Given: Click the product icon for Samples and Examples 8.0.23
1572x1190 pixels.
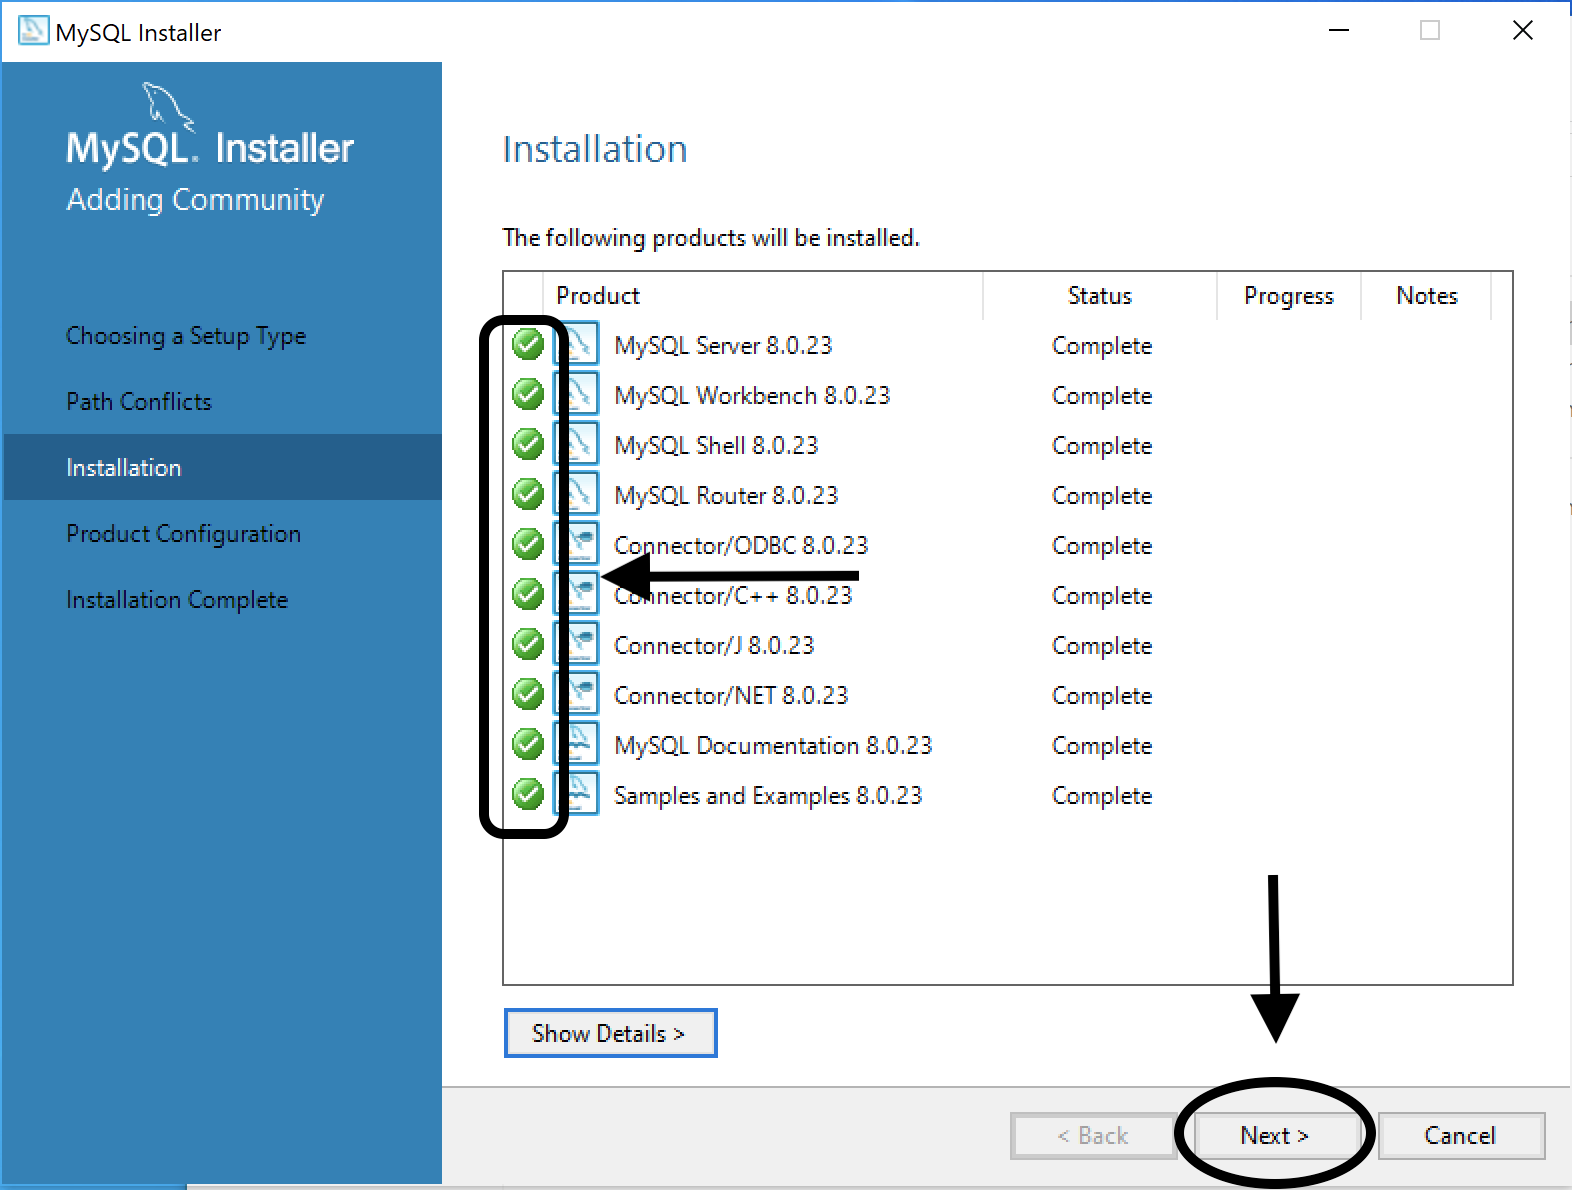Looking at the screenshot, I should pos(577,794).
